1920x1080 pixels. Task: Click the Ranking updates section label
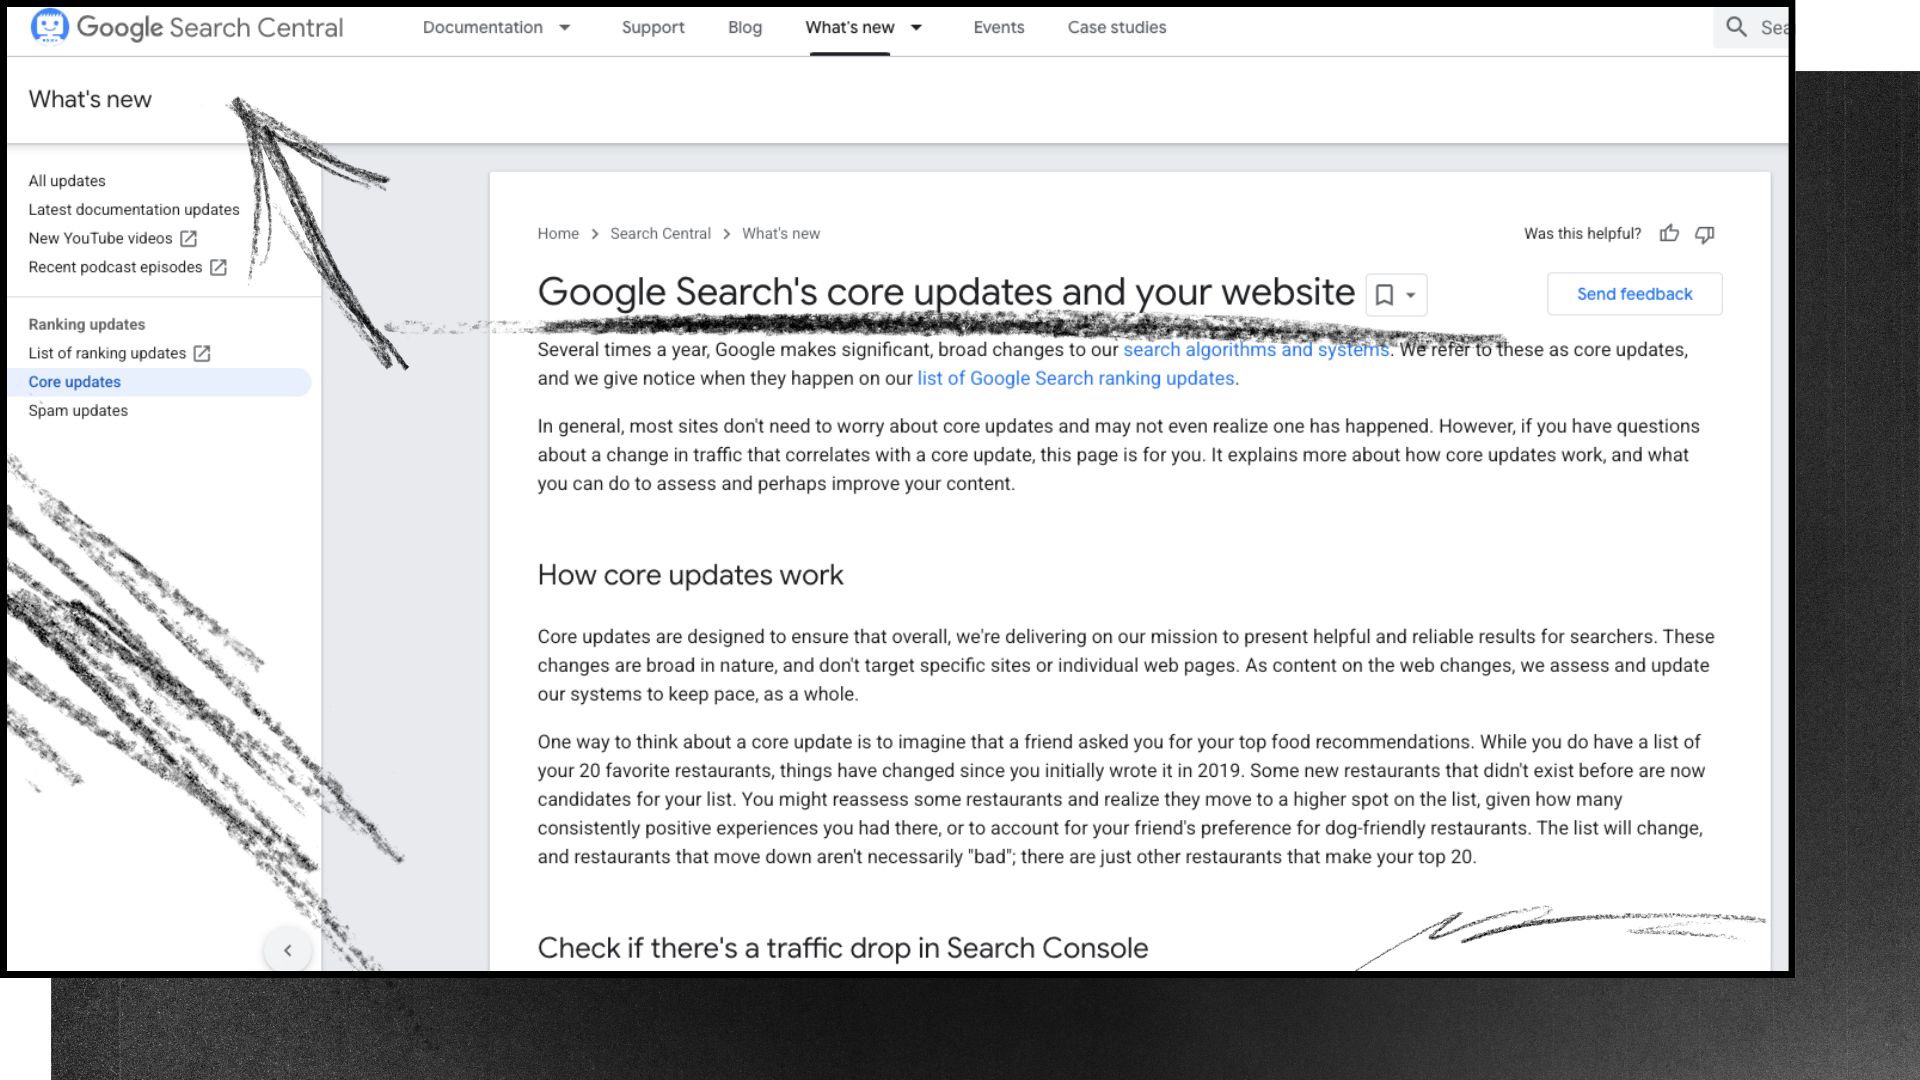point(87,324)
